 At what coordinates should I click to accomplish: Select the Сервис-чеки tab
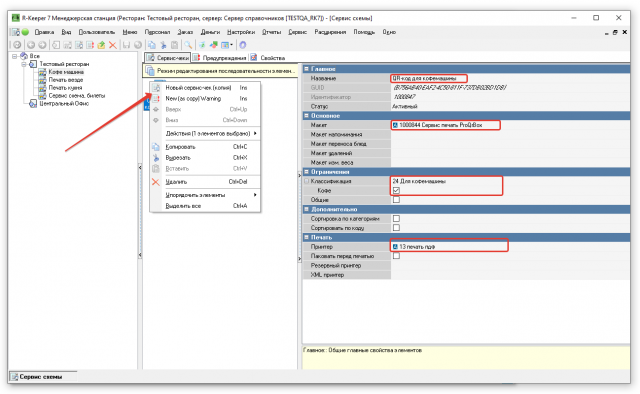click(167, 58)
